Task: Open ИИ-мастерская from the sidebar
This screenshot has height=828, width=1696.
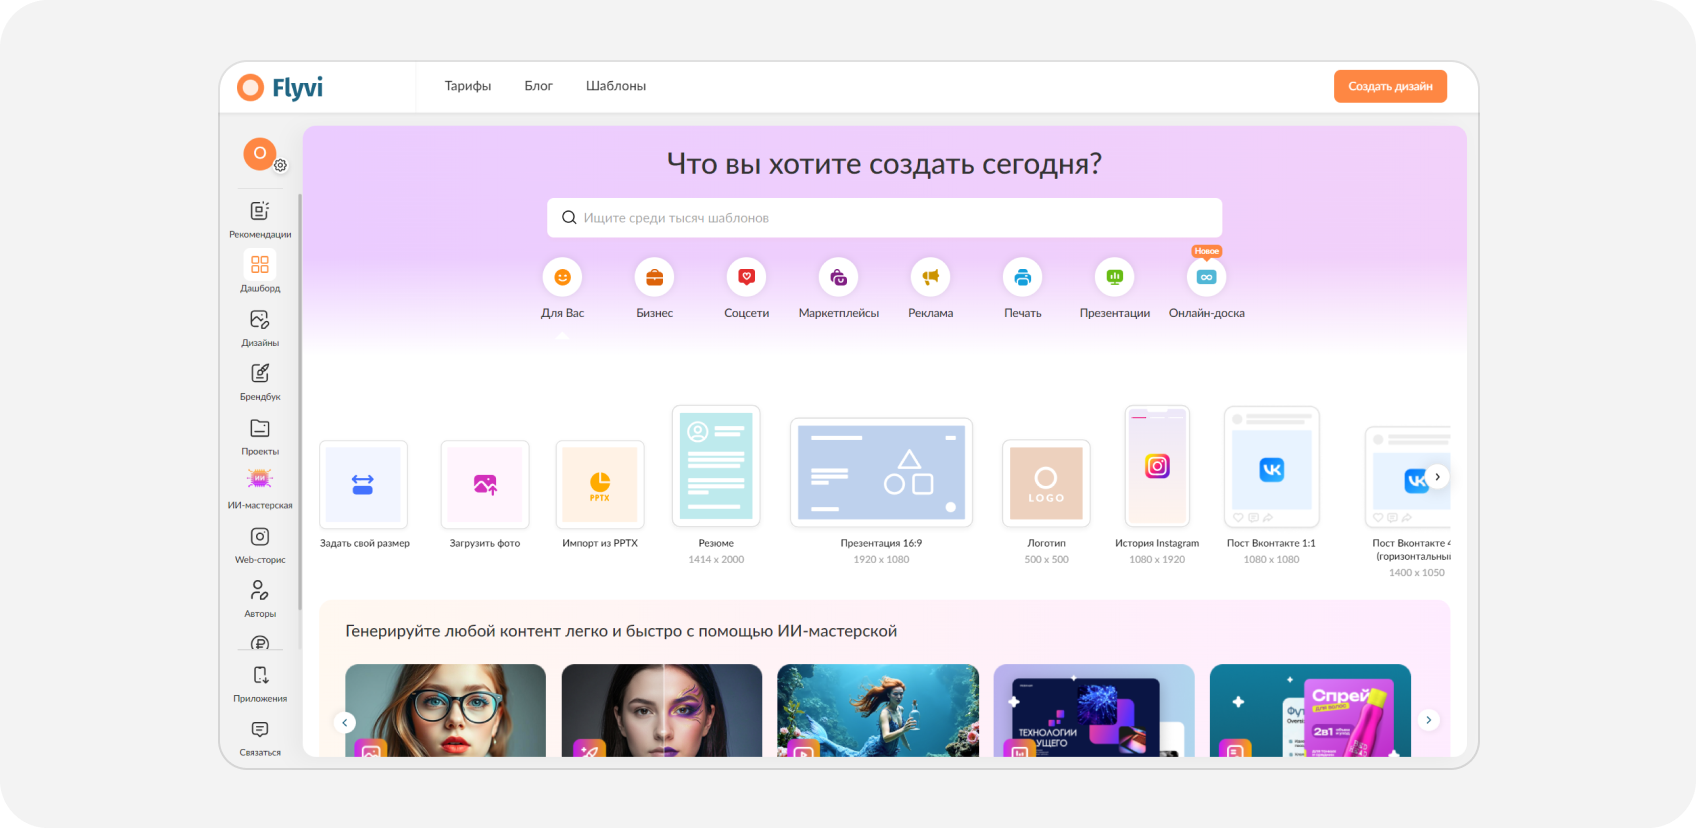Action: click(x=260, y=490)
